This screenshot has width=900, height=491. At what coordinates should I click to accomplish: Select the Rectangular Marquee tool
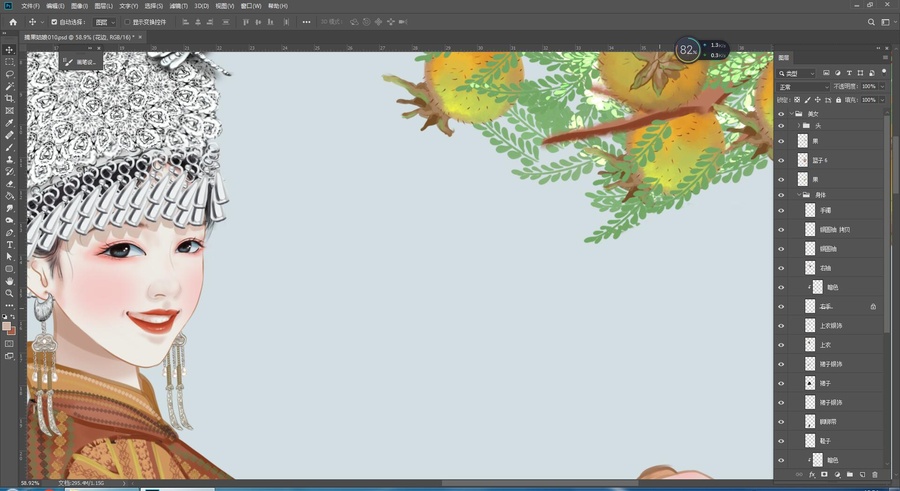[9, 62]
